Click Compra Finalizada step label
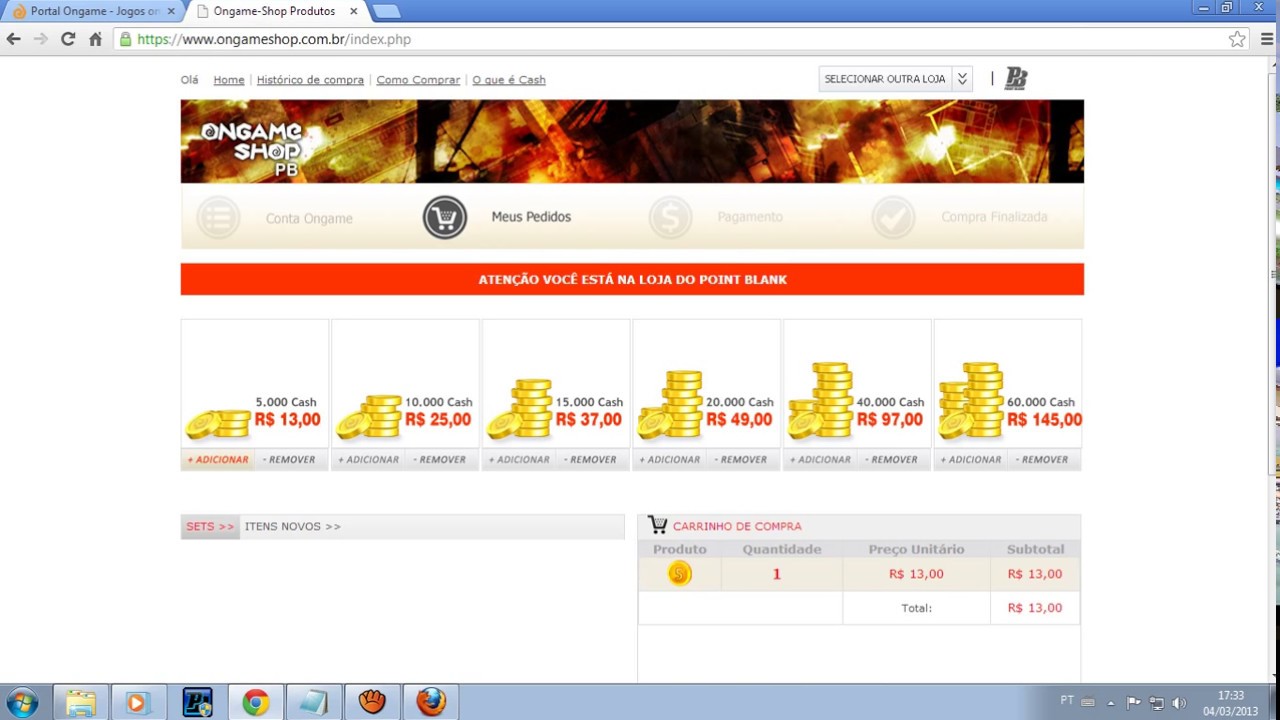Screen dimensions: 1280x720 [x=994, y=217]
